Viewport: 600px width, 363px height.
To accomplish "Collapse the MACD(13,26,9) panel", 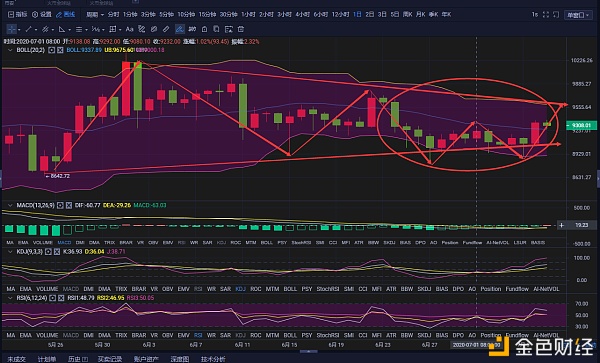I will click(x=10, y=205).
